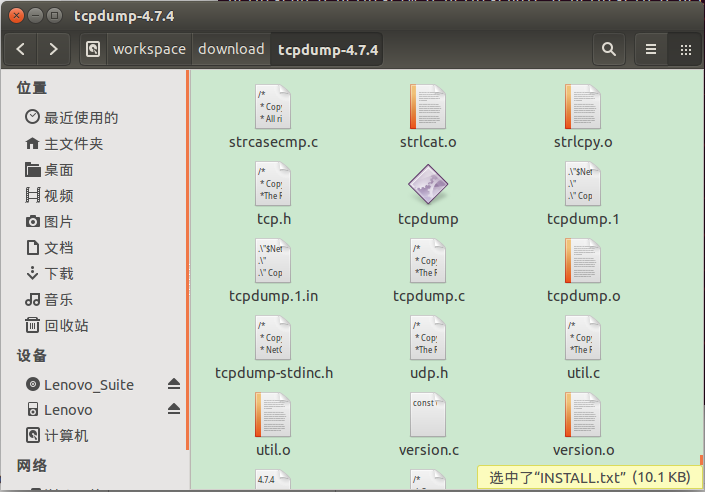Select tcp.h header file icon

pyautogui.click(x=273, y=184)
